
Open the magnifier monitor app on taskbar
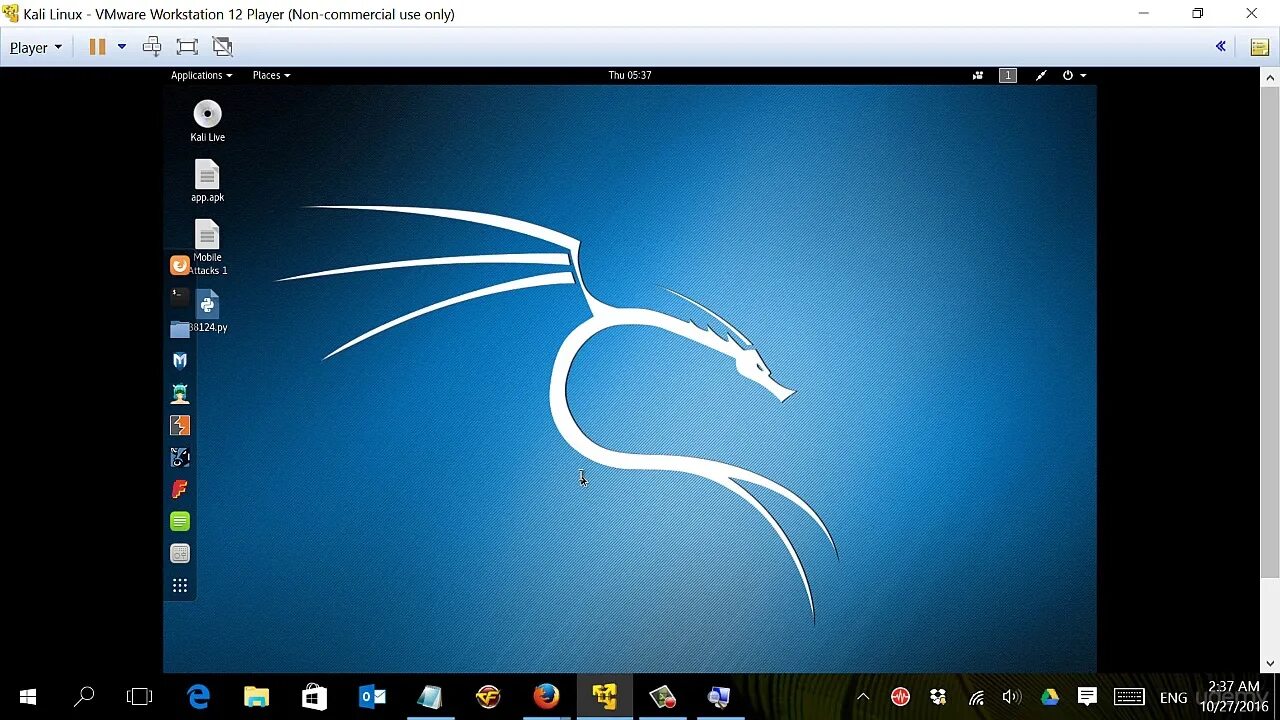coord(719,697)
